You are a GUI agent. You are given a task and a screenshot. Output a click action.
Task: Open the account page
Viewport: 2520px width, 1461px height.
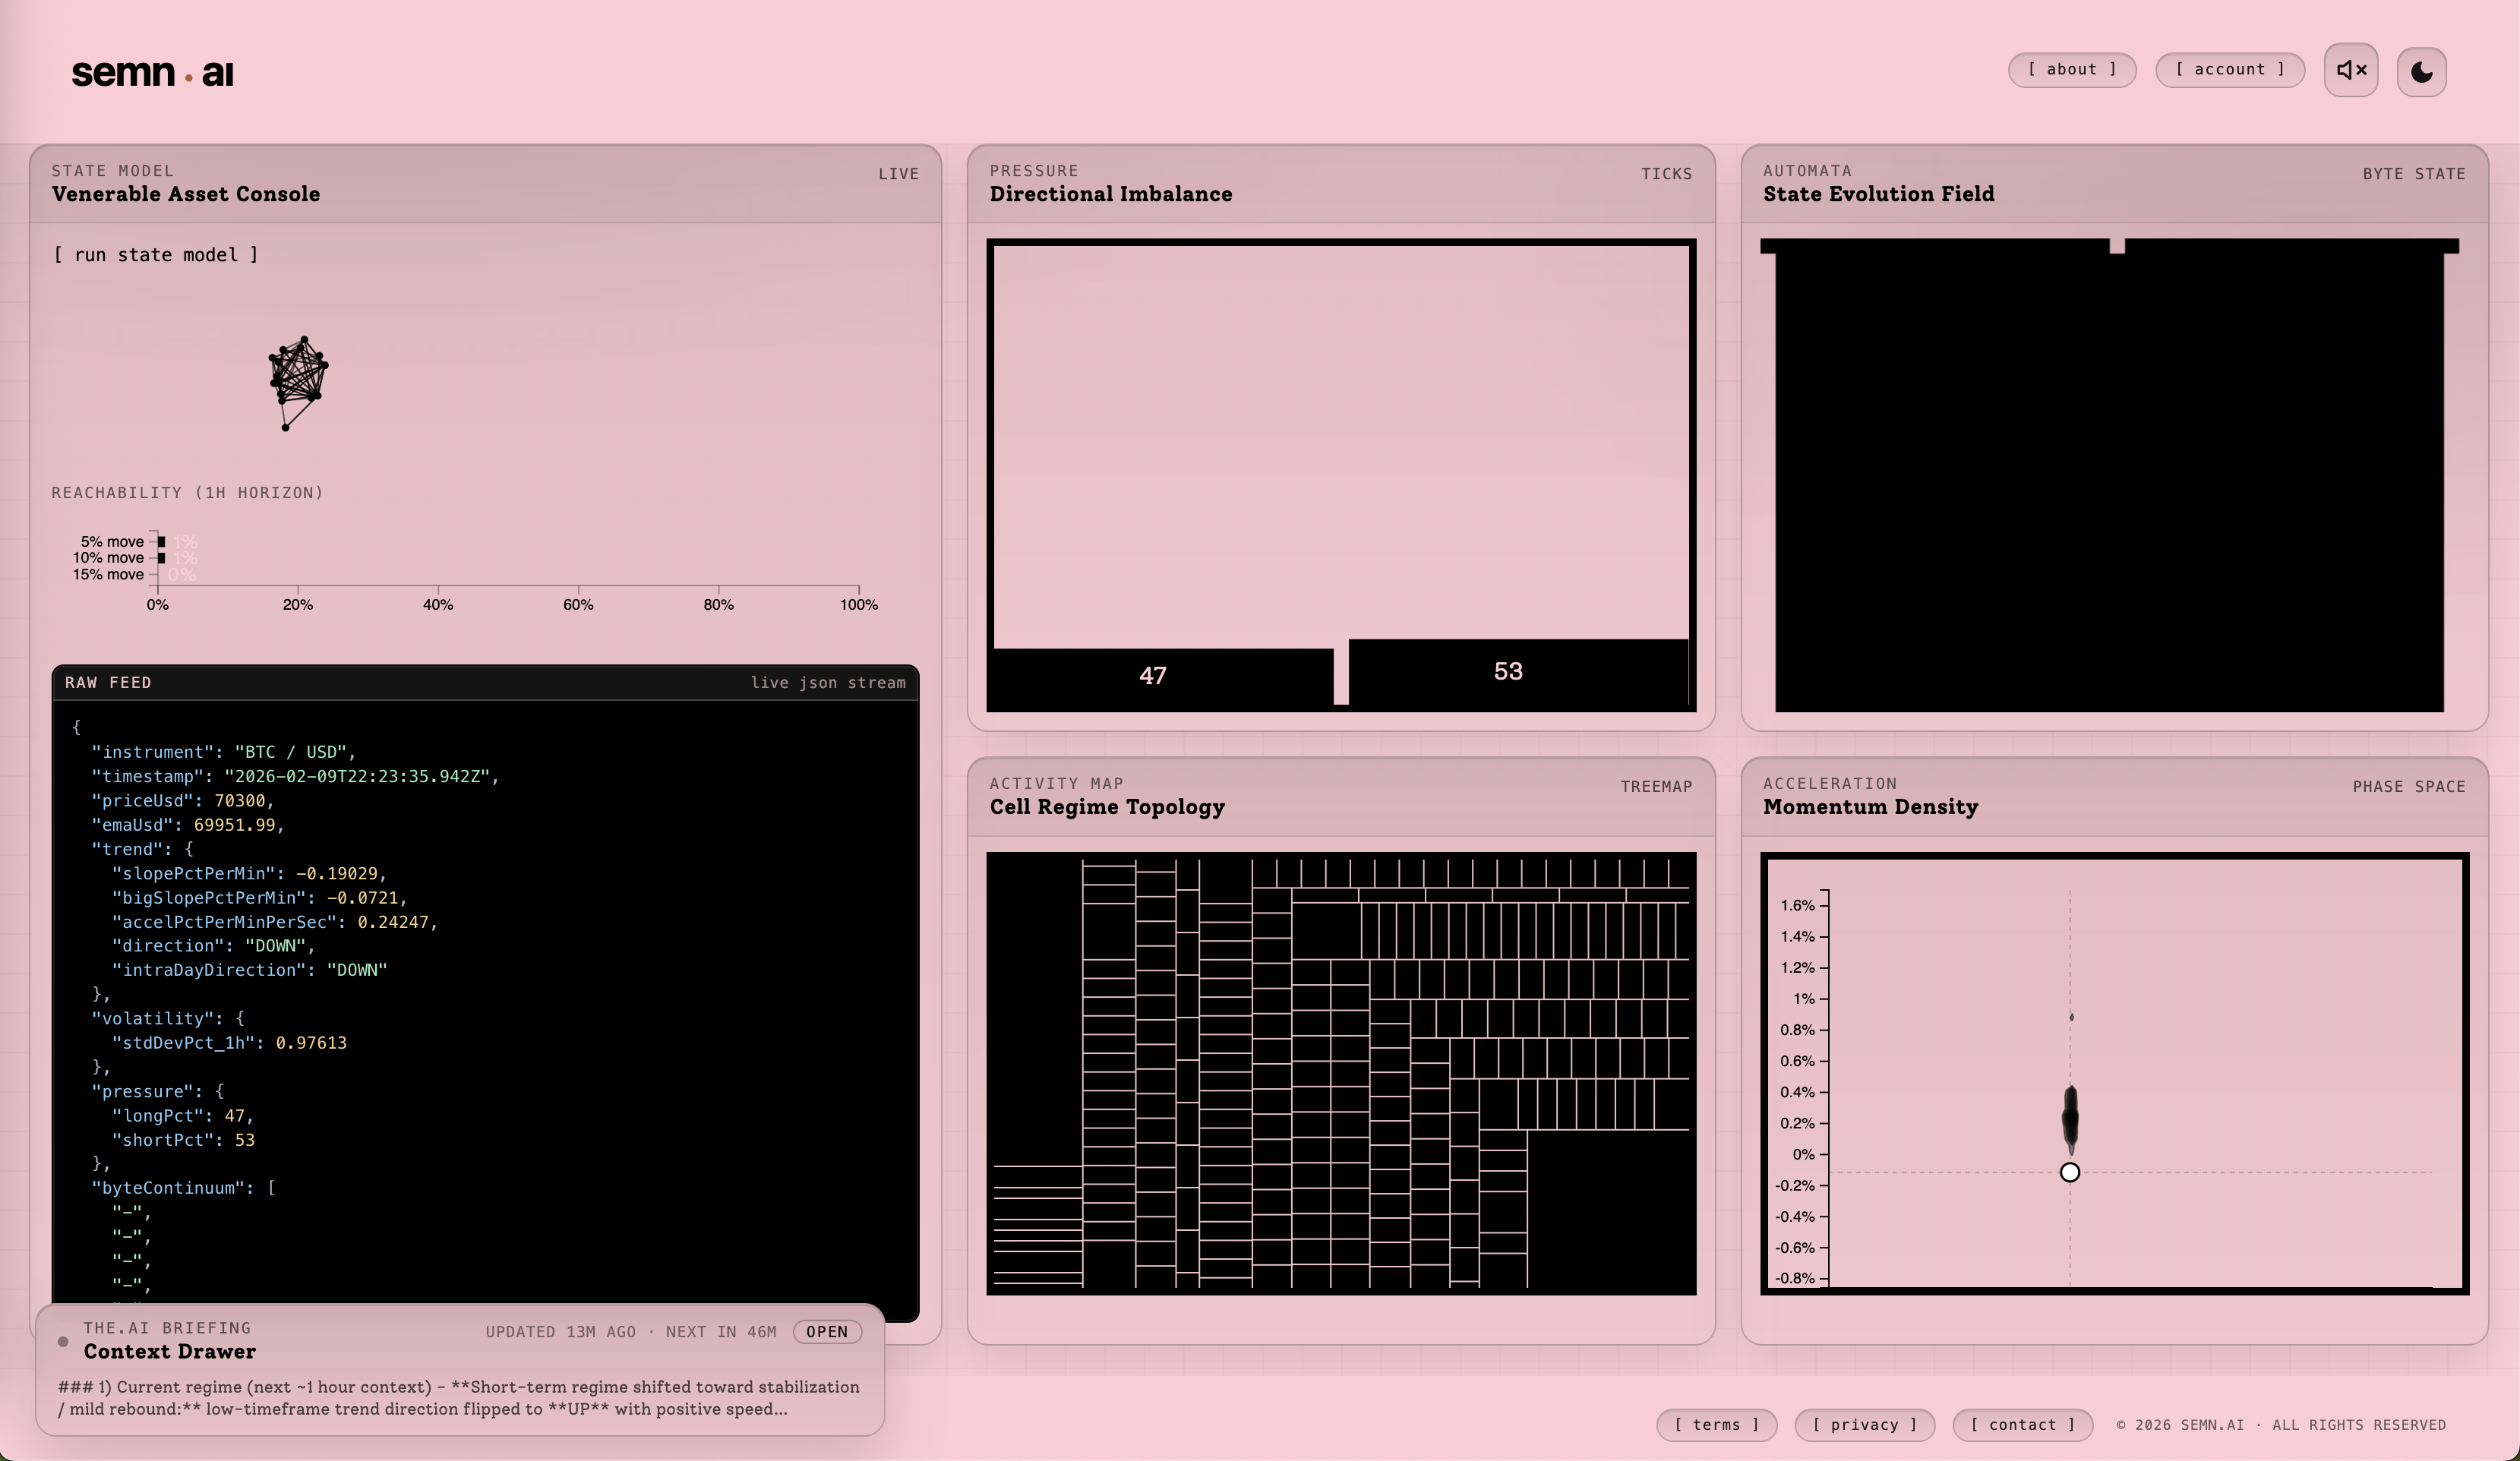[x=2229, y=70]
